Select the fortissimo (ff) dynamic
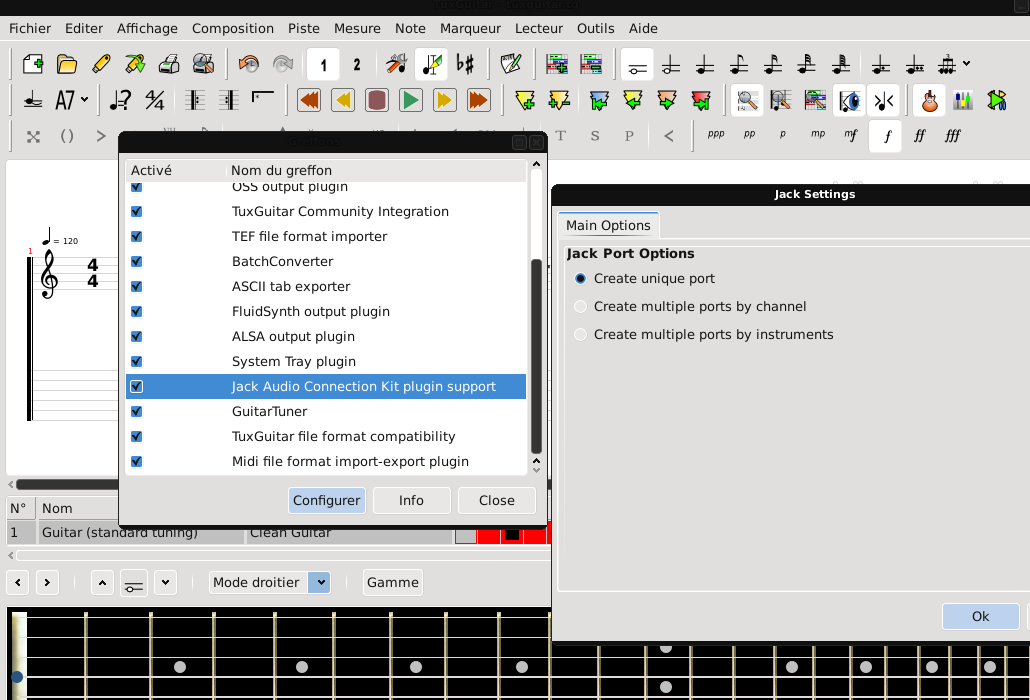This screenshot has height=700, width=1030. 919,135
